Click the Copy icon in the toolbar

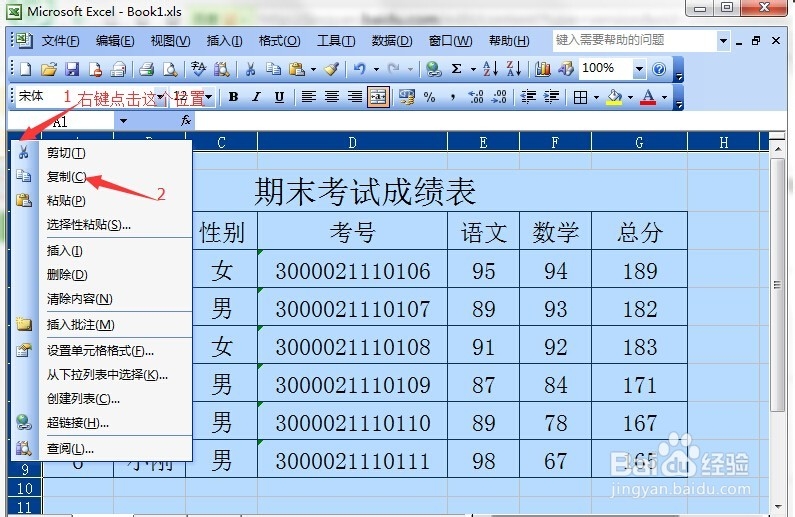[273, 69]
